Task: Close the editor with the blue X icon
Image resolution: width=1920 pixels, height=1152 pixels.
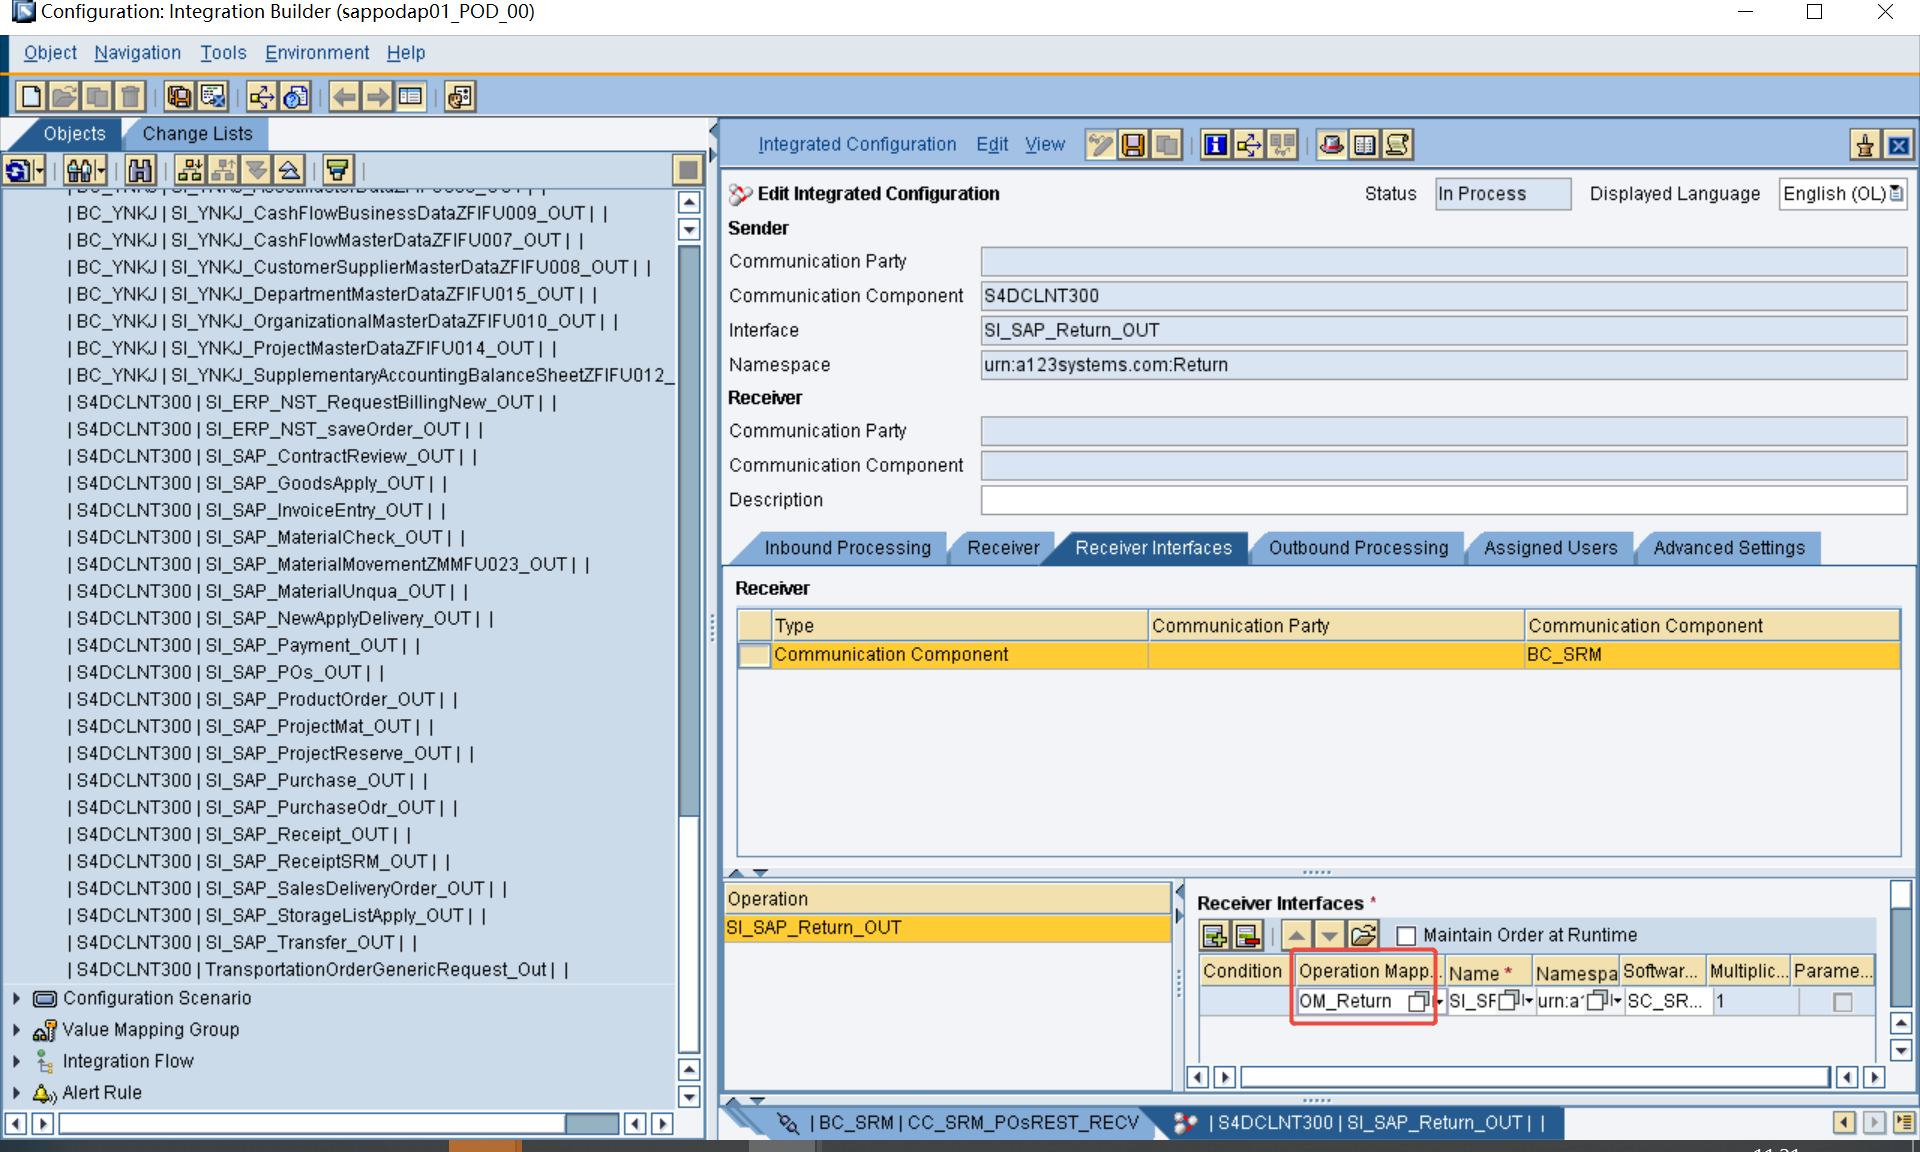Action: pos(1898,146)
